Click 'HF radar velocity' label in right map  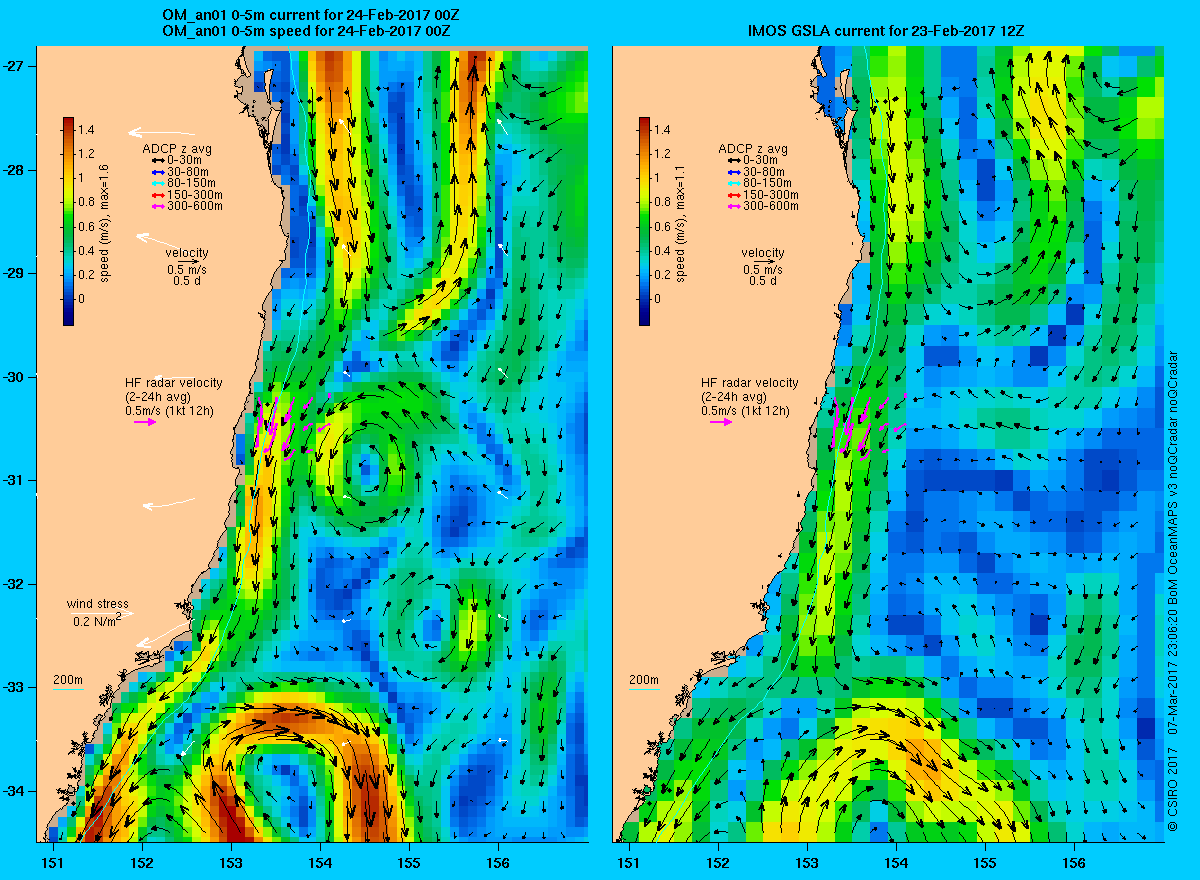750,382
